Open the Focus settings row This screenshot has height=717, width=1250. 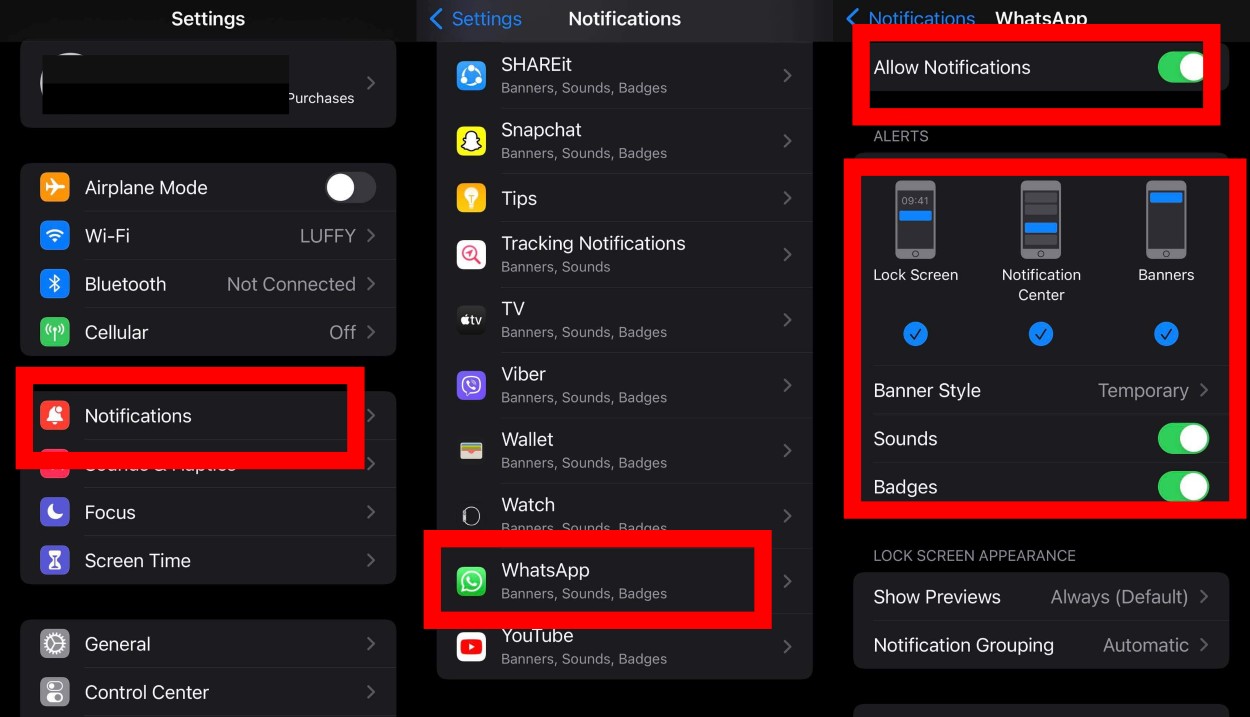pos(208,512)
